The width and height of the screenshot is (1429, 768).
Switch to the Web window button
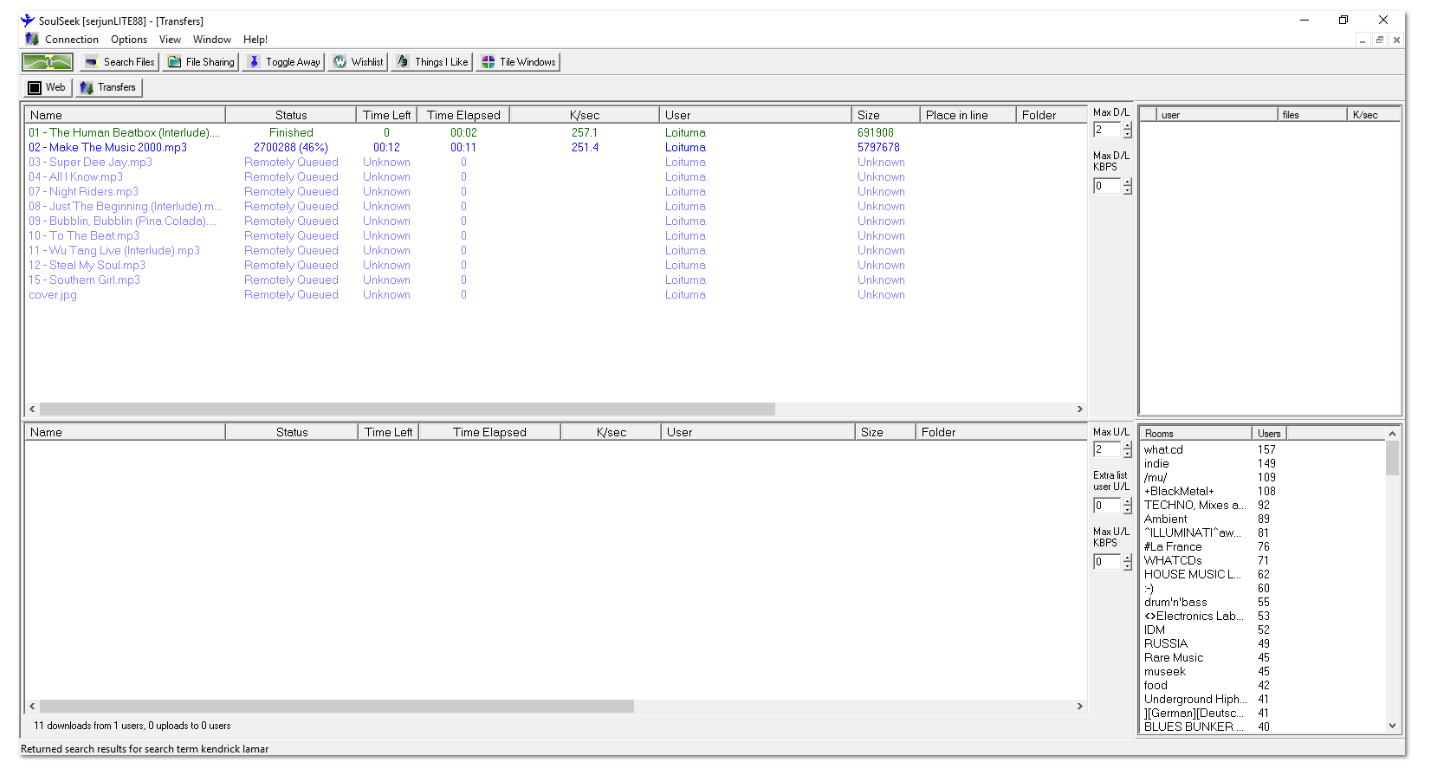(x=46, y=88)
